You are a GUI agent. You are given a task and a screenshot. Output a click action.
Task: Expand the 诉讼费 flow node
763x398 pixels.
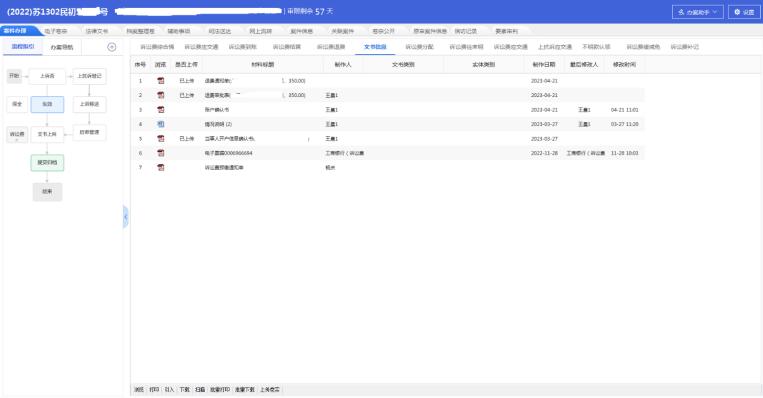tap(17, 134)
